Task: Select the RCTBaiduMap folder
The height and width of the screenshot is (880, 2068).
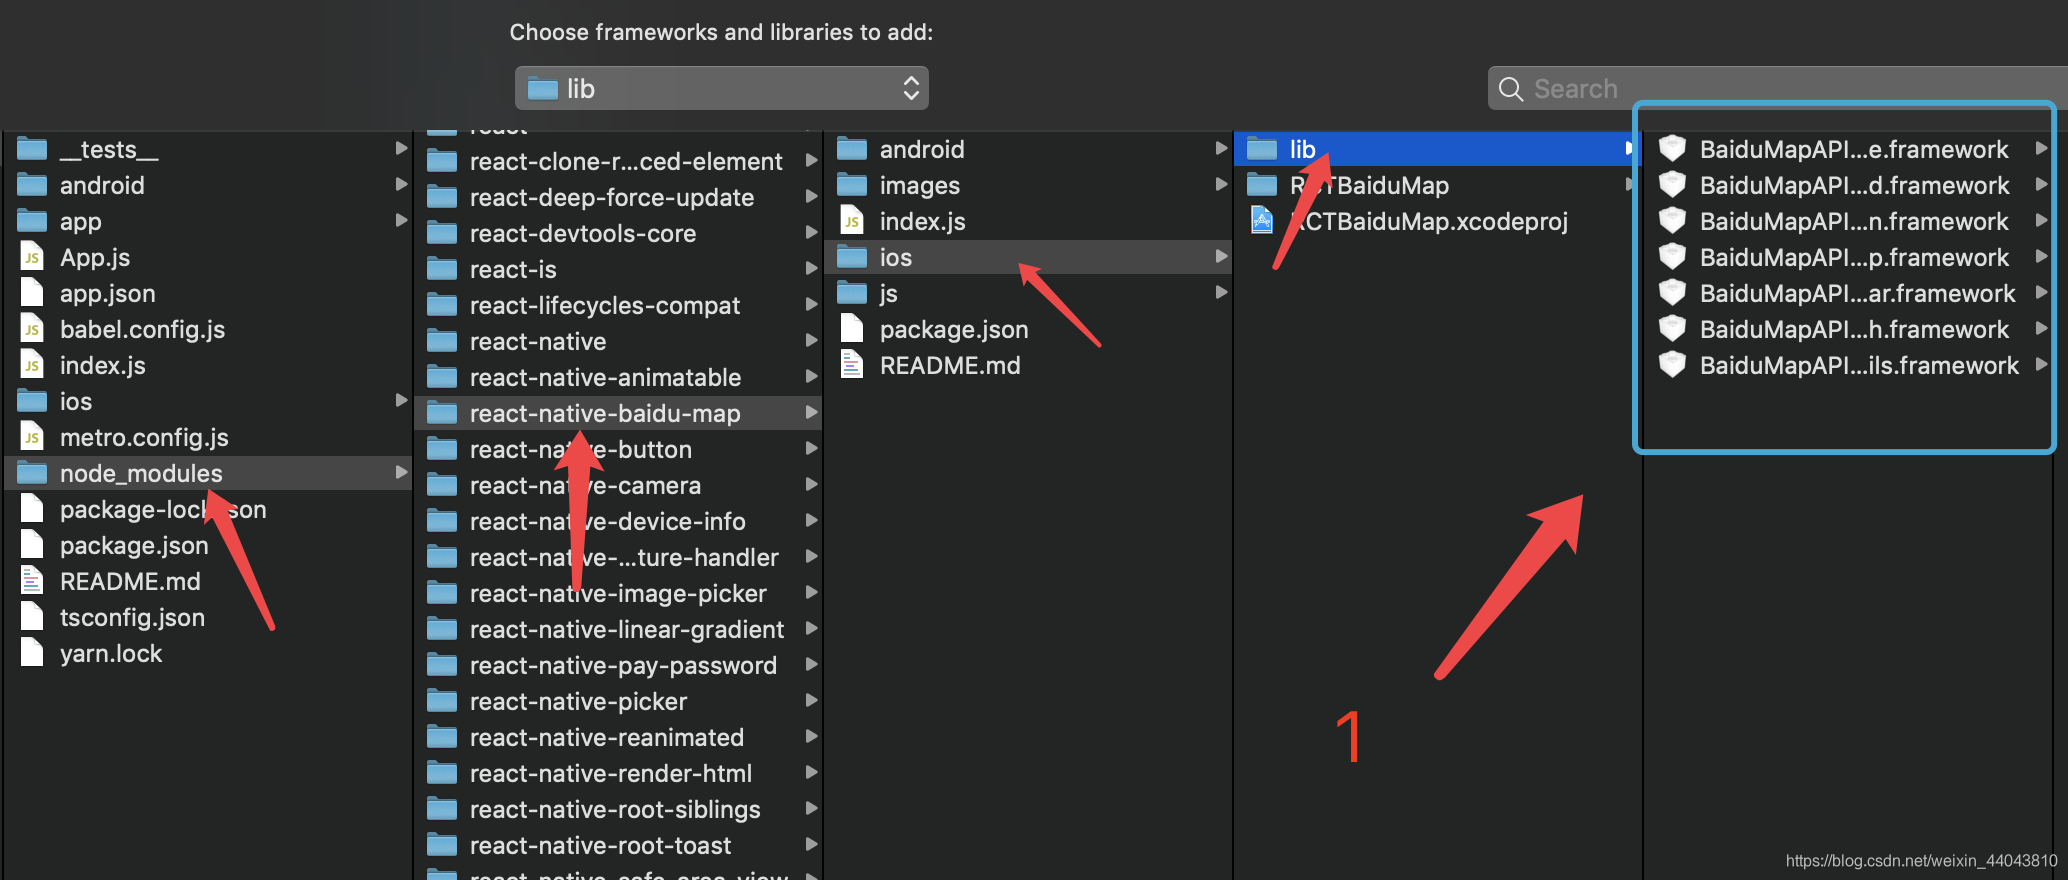Action: [x=1438, y=185]
